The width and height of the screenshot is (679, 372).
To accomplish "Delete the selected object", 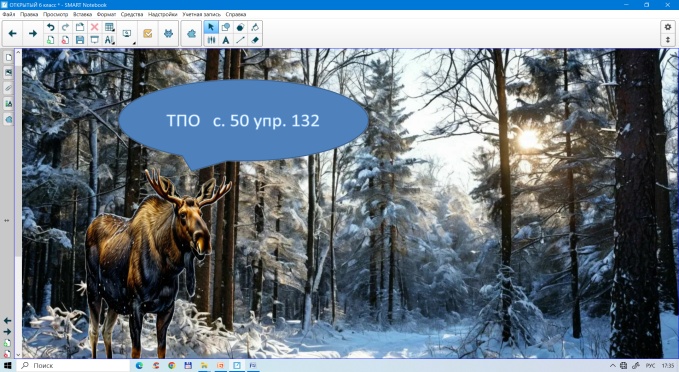I will (x=94, y=27).
